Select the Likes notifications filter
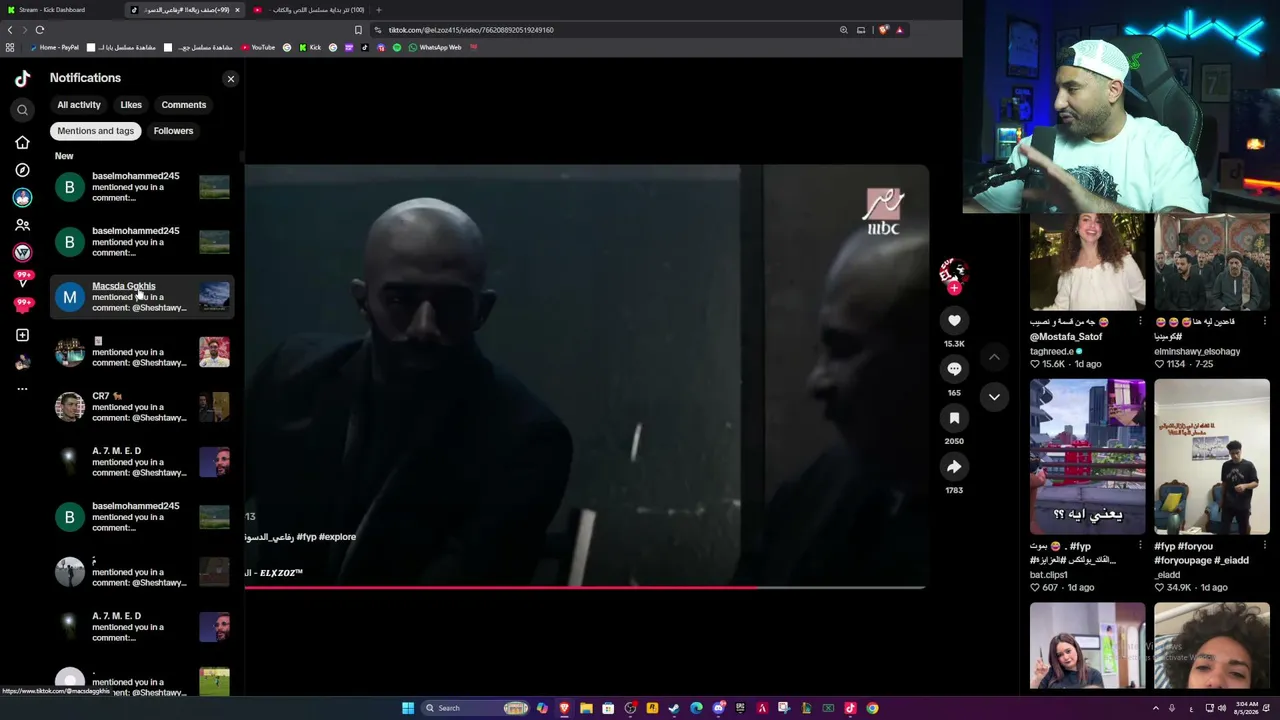The image size is (1280, 720). tap(131, 105)
